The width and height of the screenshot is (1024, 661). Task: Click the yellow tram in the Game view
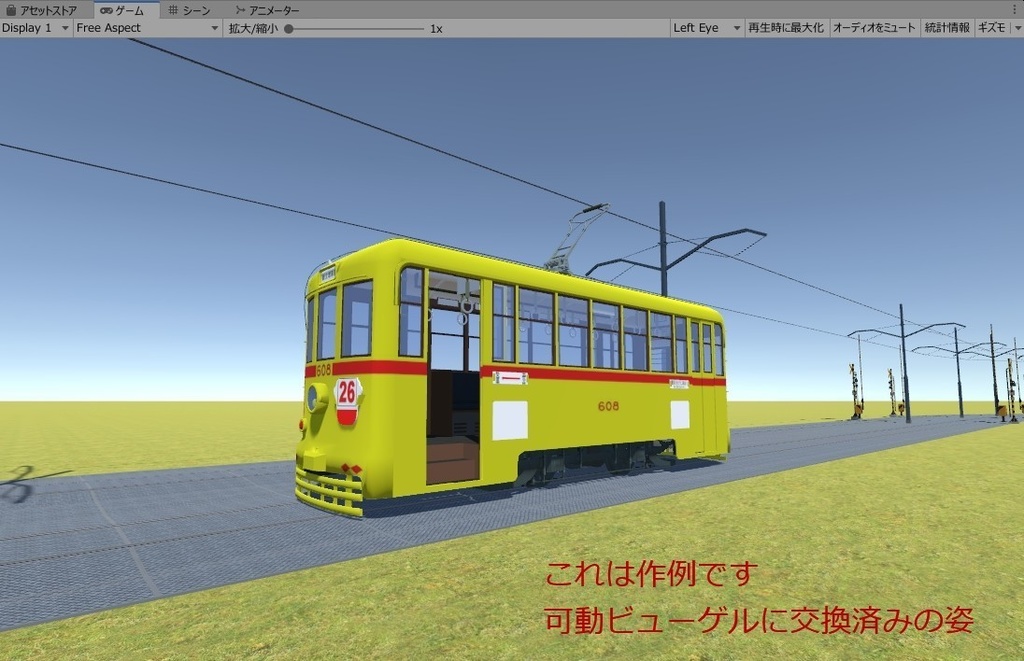(500, 380)
